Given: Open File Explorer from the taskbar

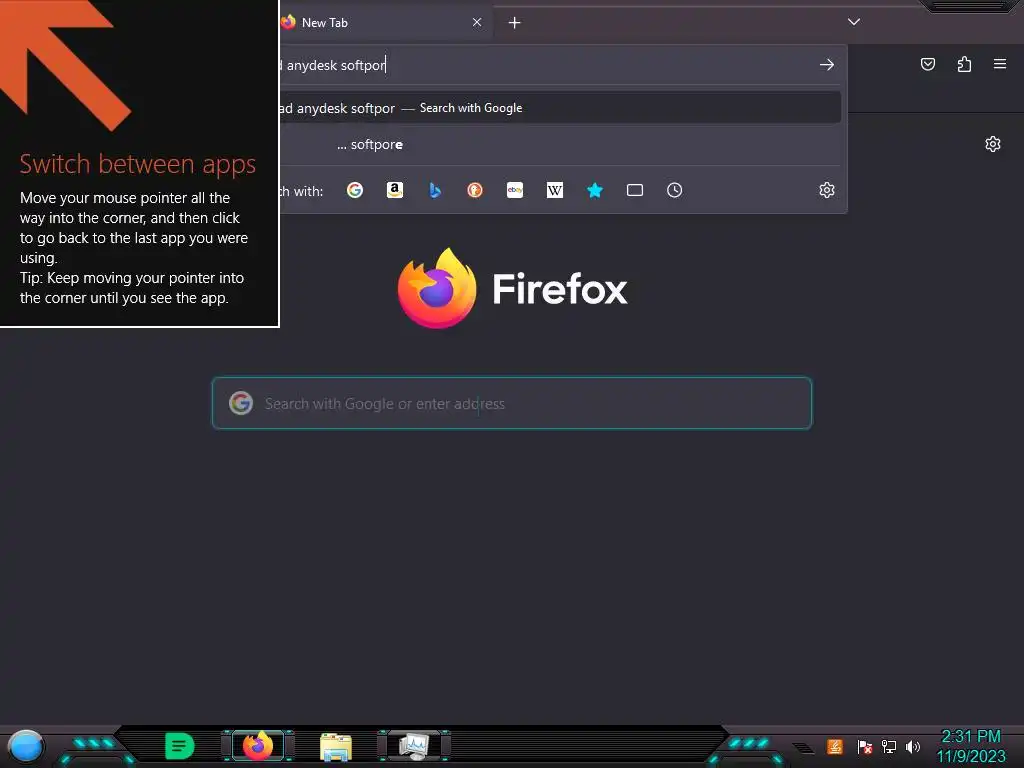Looking at the screenshot, I should [336, 747].
